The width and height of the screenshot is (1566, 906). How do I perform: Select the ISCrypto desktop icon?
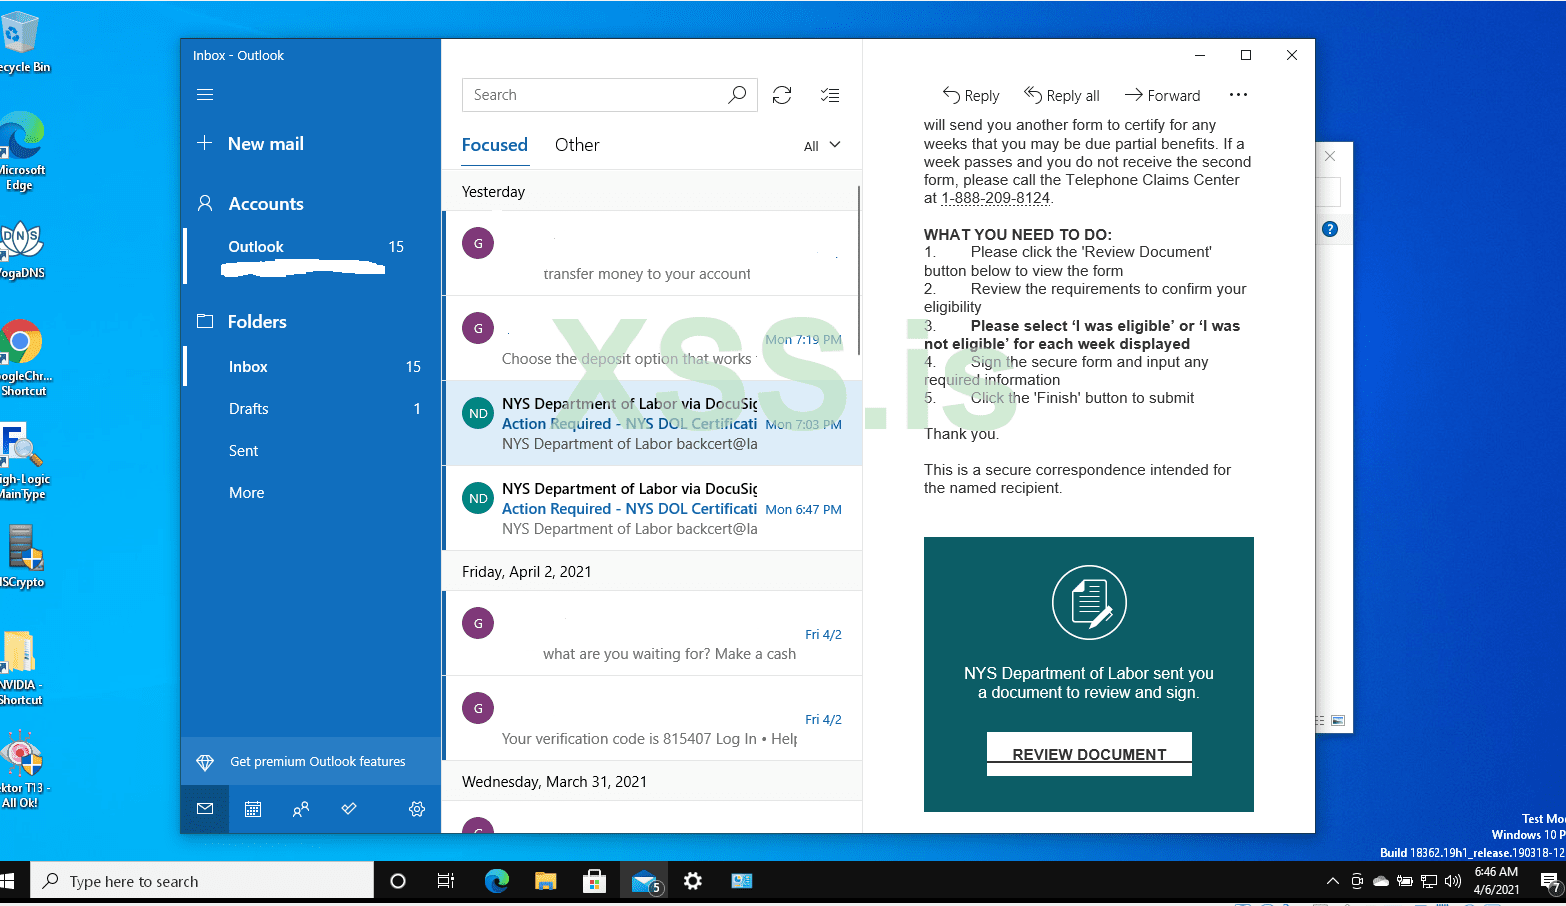(x=22, y=556)
